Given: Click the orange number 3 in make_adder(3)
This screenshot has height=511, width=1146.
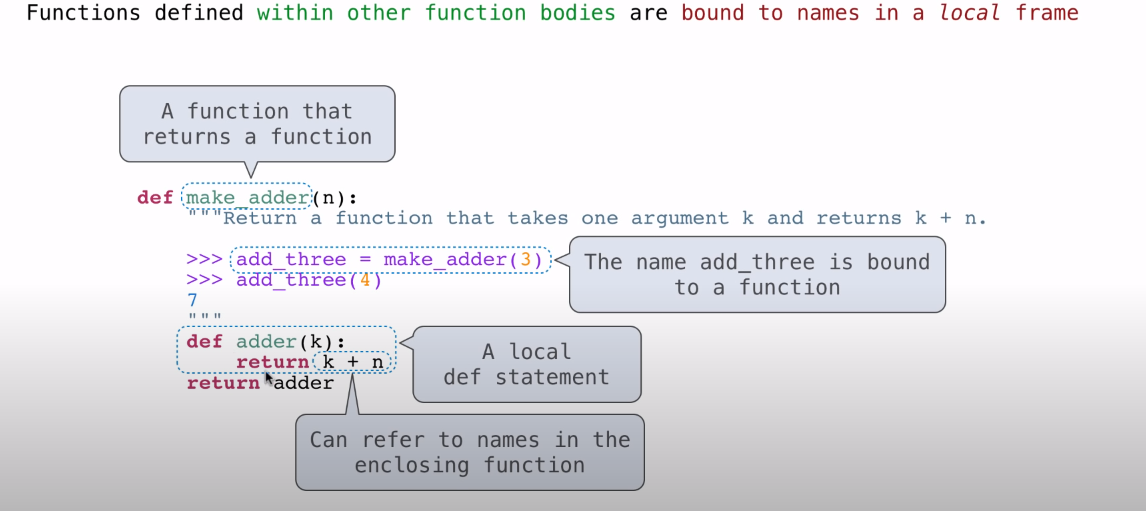Looking at the screenshot, I should tap(530, 261).
